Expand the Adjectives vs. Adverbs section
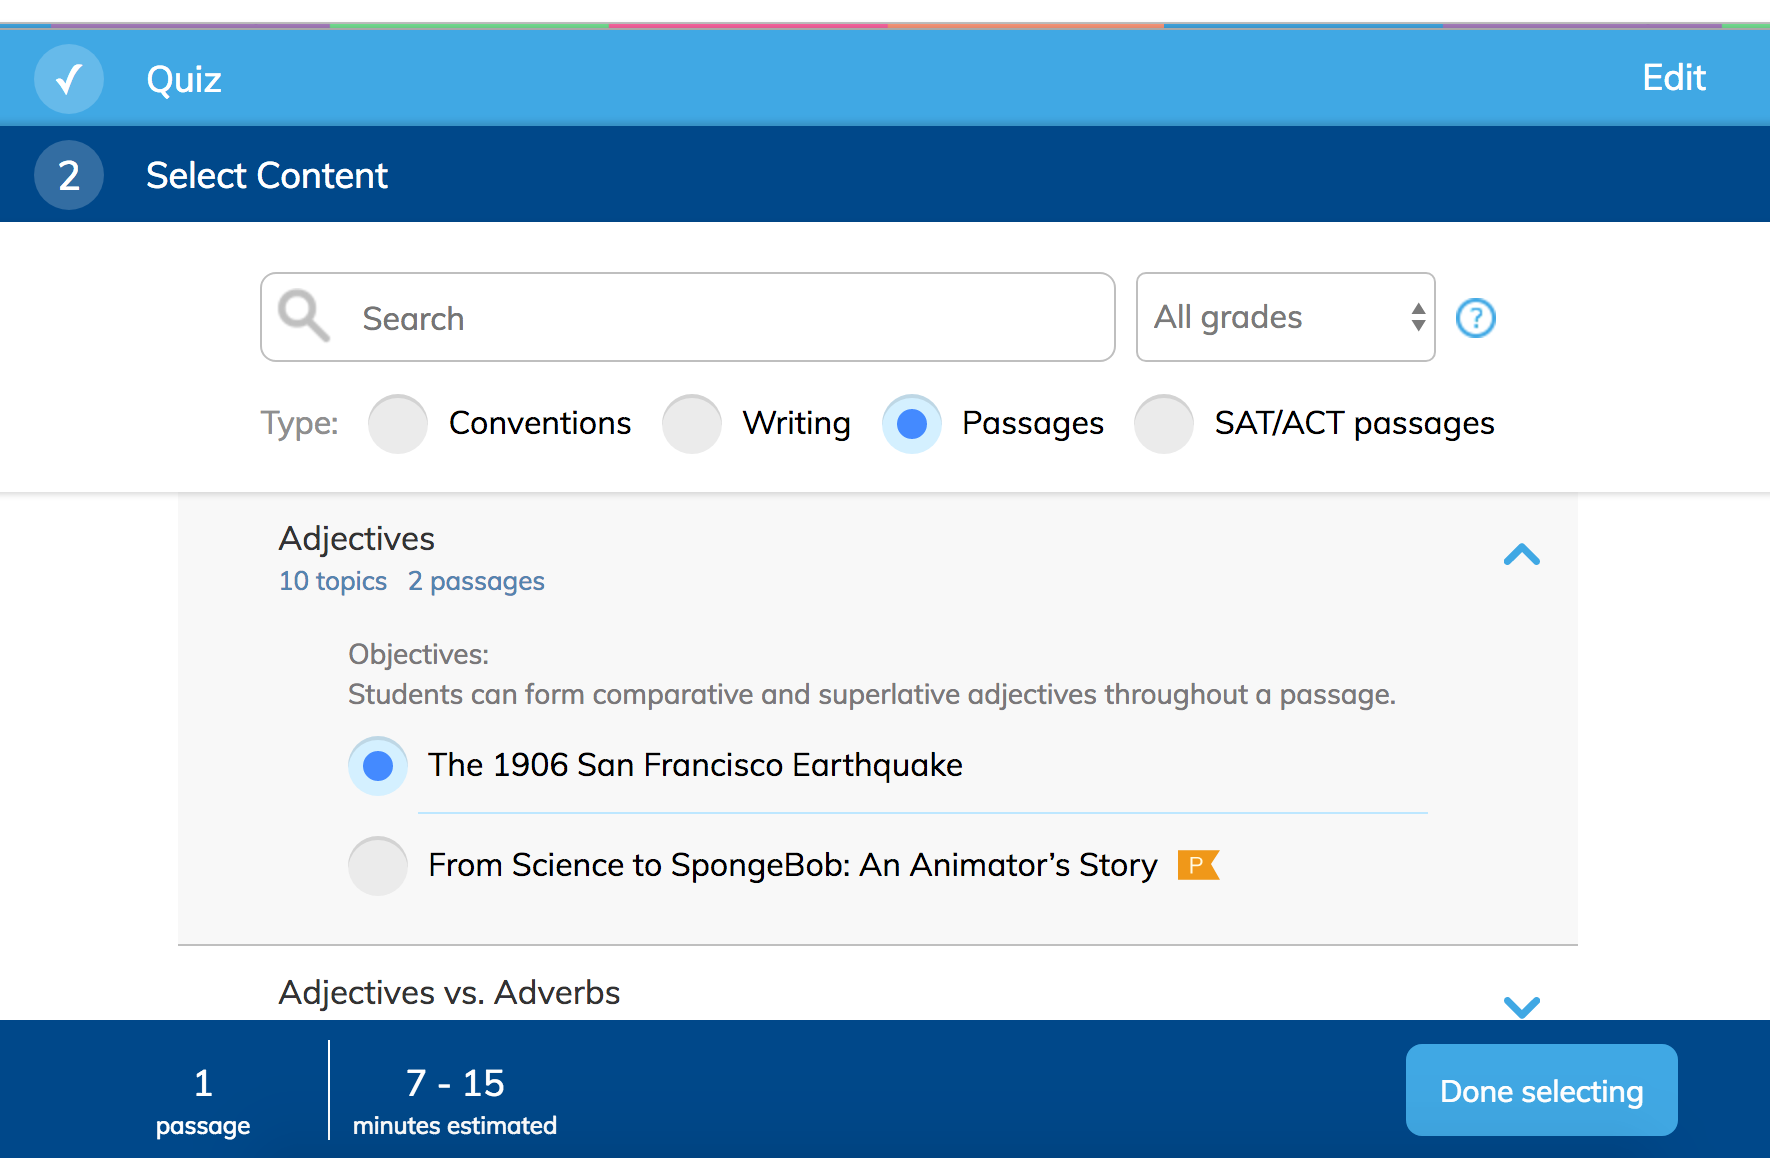1770x1158 pixels. tap(1521, 1005)
